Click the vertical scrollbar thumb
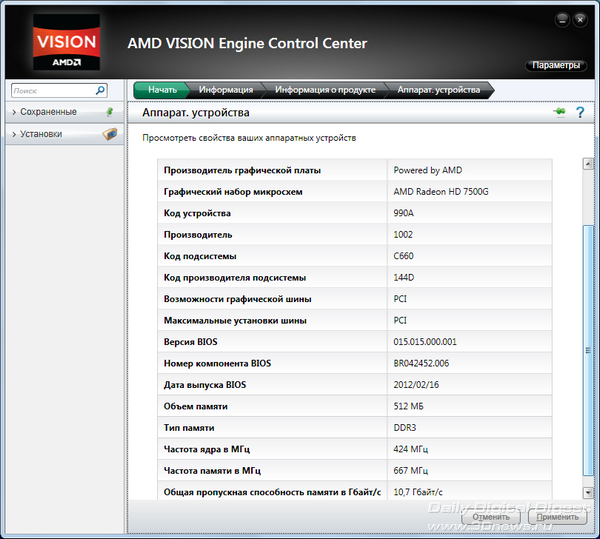Screen dimensions: 600x539 pos(588,350)
